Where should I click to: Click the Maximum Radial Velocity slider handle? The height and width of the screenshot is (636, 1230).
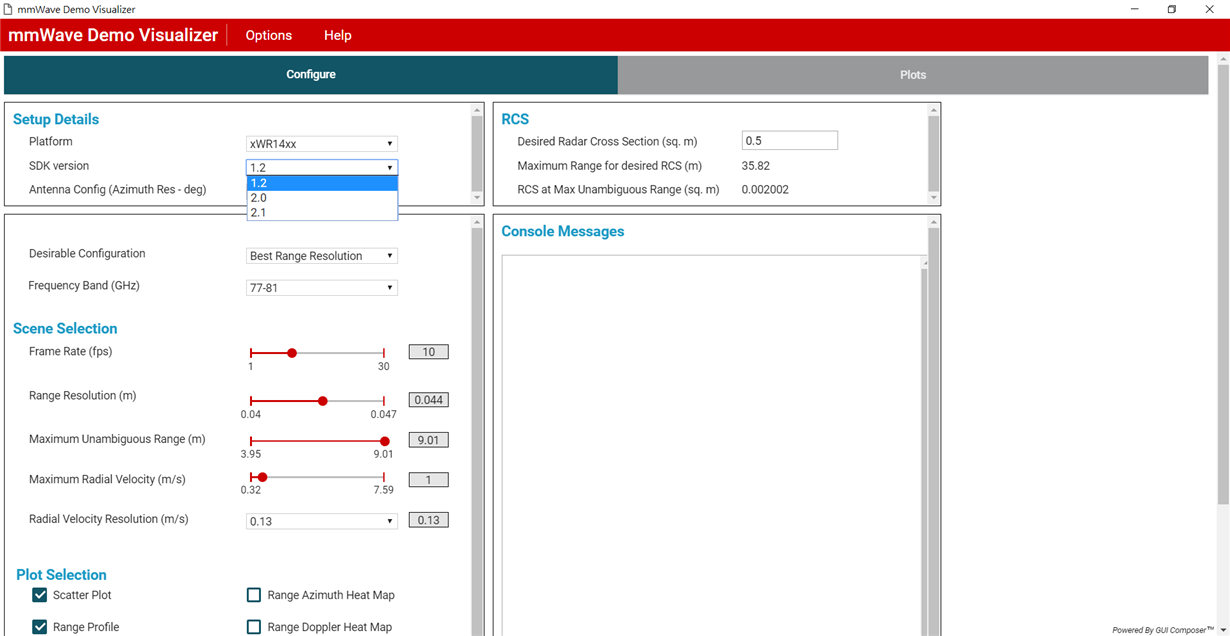(262, 477)
